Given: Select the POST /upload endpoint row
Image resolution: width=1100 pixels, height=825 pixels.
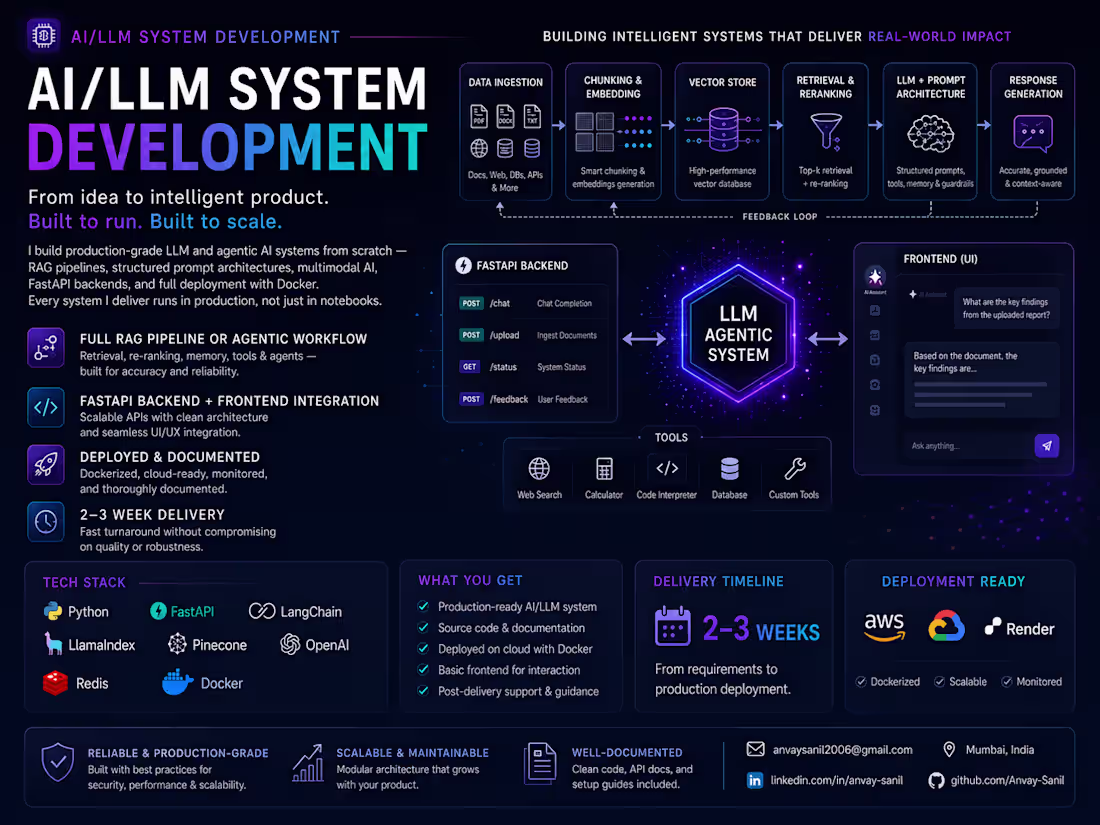Looking at the screenshot, I should (530, 335).
